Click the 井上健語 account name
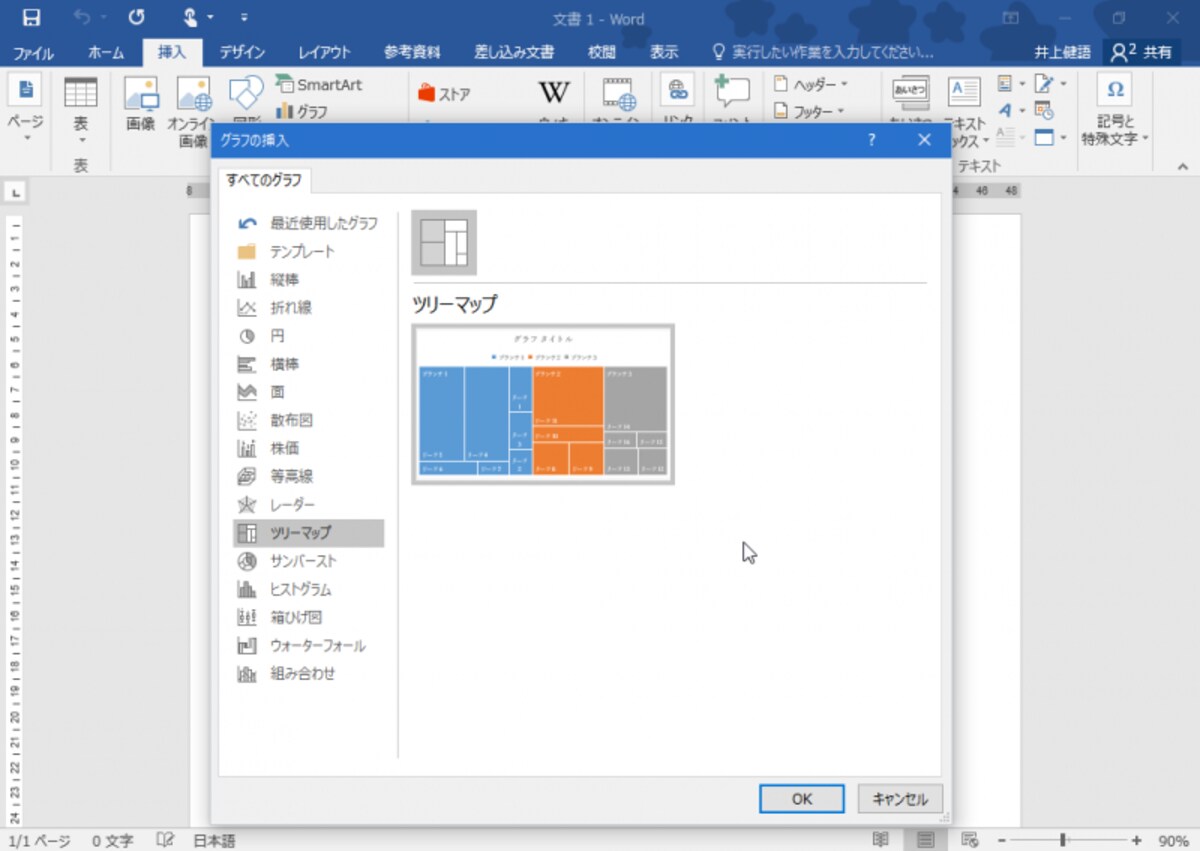This screenshot has height=851, width=1200. [x=1064, y=52]
